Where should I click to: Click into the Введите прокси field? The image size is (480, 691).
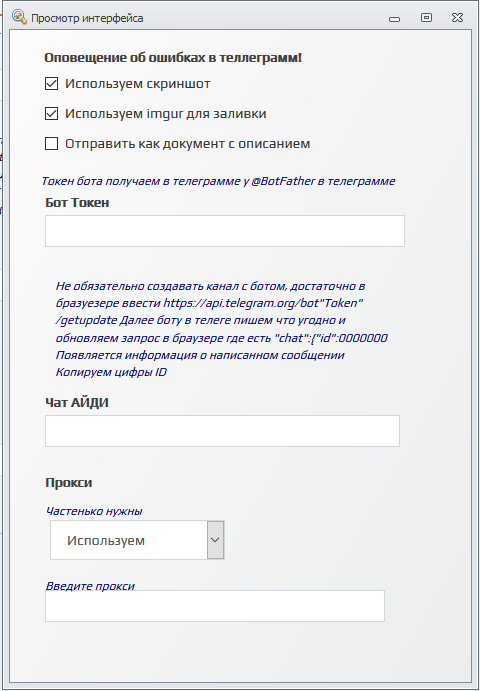coord(215,606)
